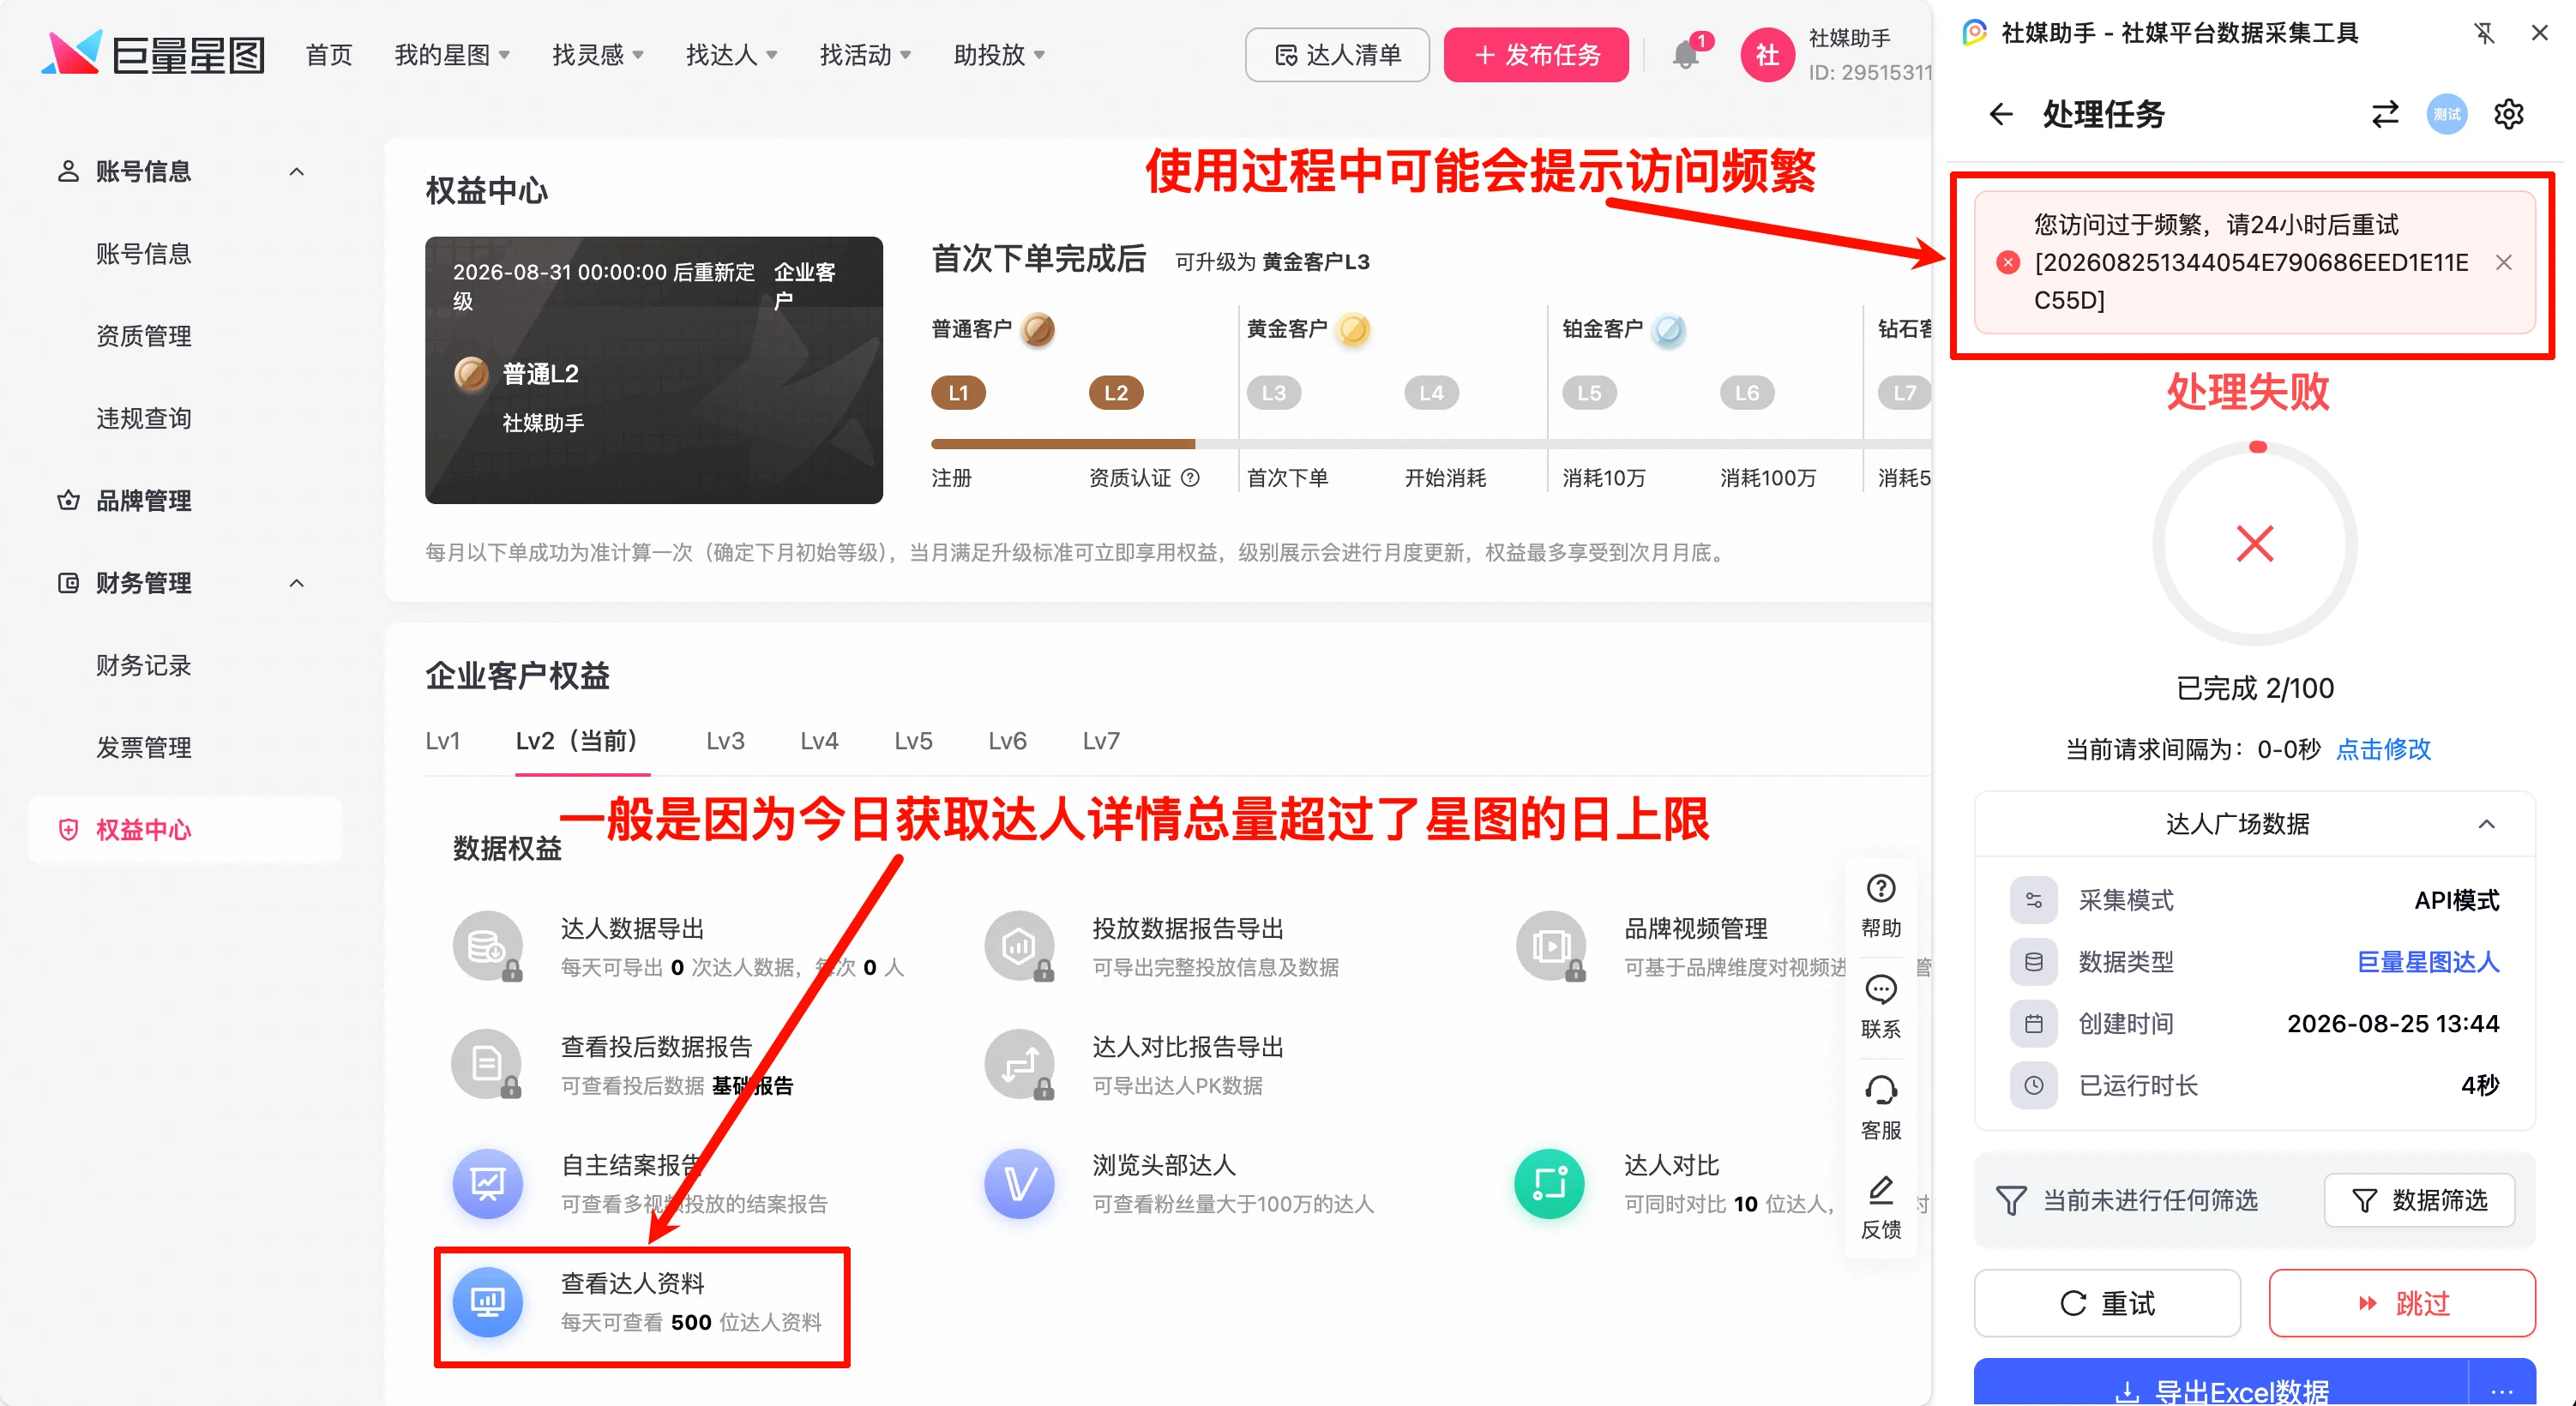
Task: Open the 找灵感 dropdown menu
Action: (x=598, y=55)
